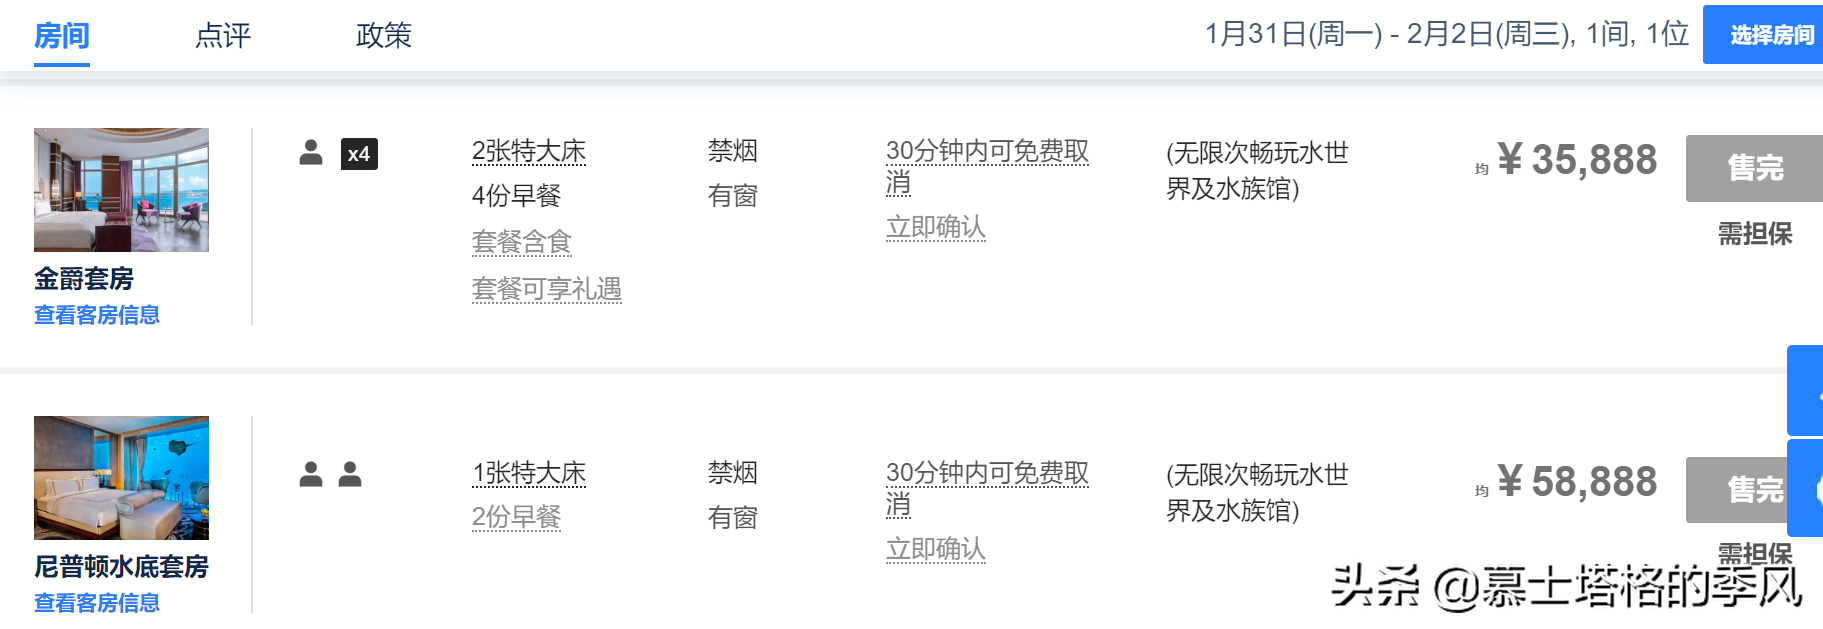
Task: Click the 2份早餐 breakfast link
Action: click(x=516, y=517)
